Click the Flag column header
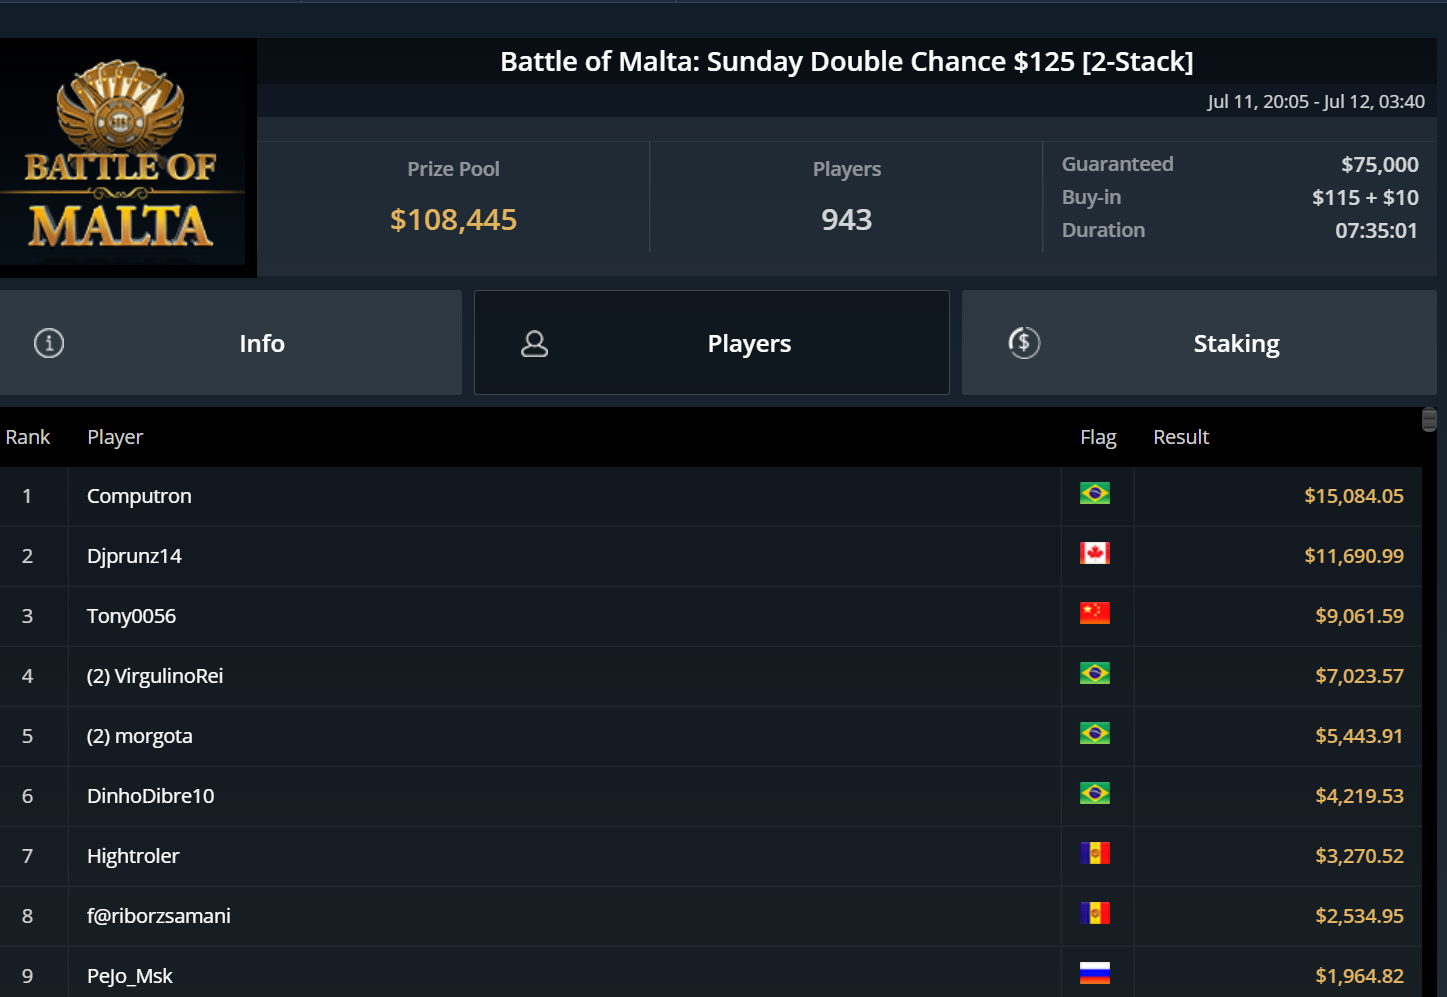Screen dimensions: 1447x997 point(1098,438)
